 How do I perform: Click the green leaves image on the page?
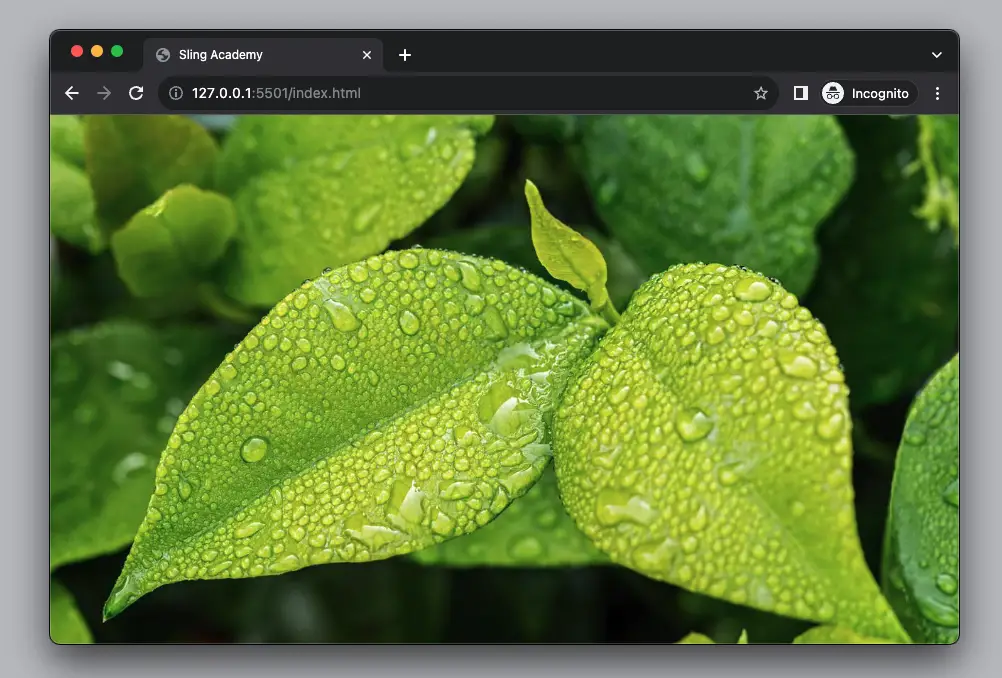tap(504, 379)
